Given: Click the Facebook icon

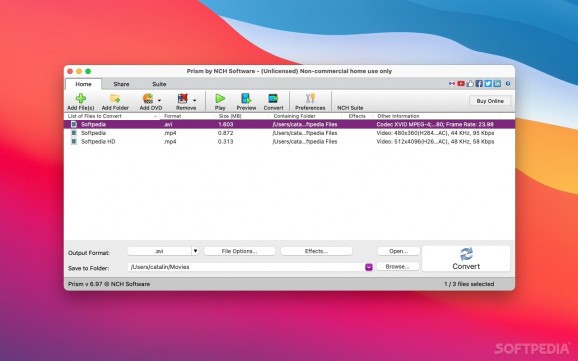Looking at the screenshot, I should point(479,84).
